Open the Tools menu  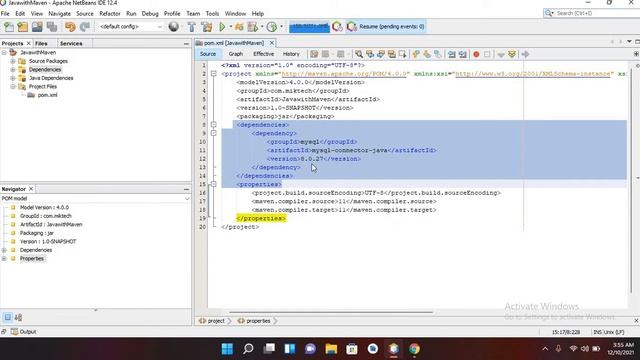pos(212,13)
